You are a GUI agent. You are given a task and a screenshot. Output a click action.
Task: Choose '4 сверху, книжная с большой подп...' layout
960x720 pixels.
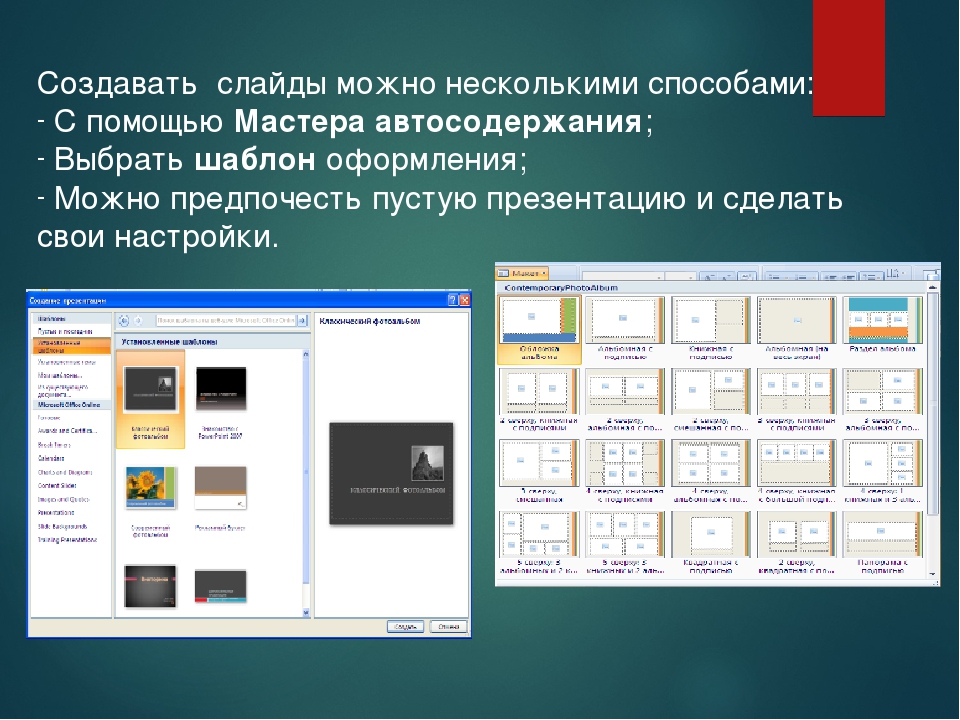[797, 472]
